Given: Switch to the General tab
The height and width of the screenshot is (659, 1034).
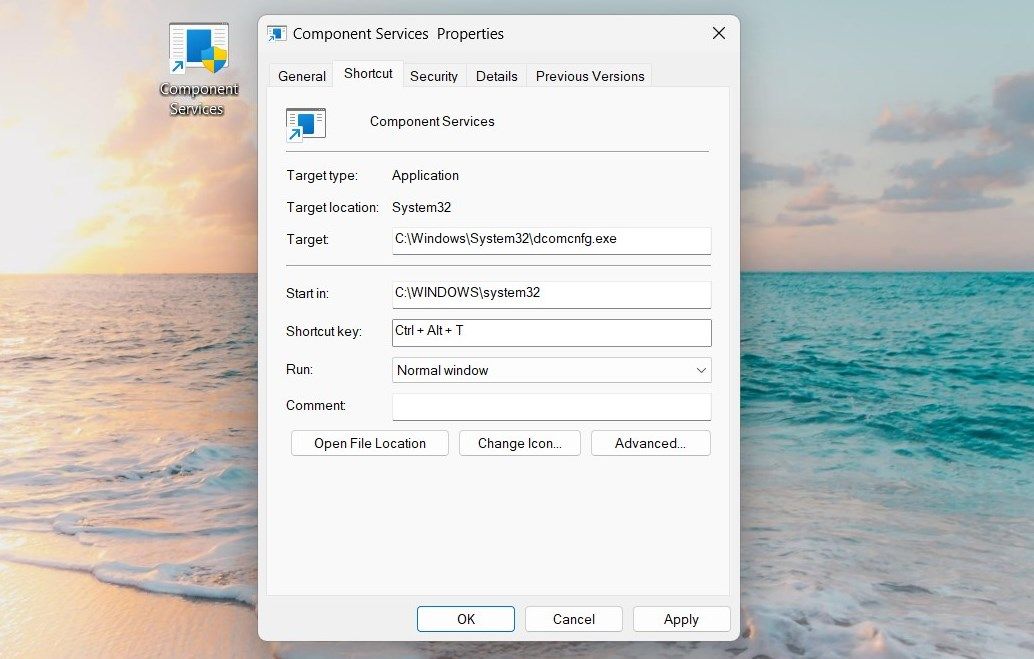Looking at the screenshot, I should click(x=301, y=77).
